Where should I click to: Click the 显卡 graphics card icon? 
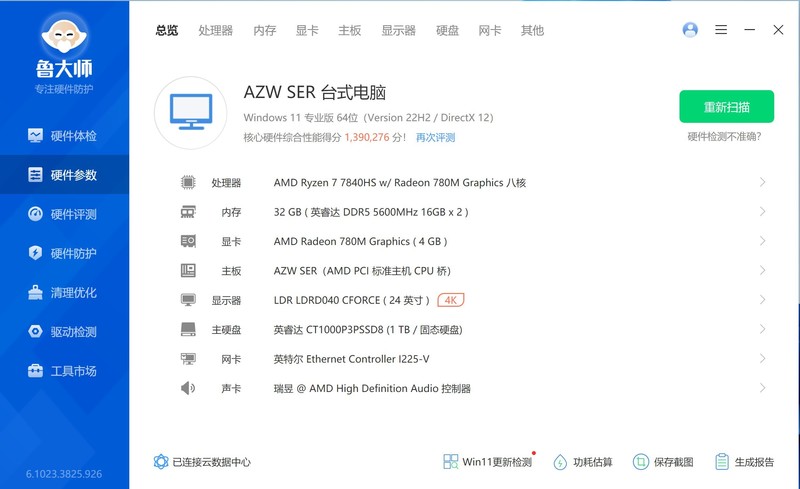[188, 241]
